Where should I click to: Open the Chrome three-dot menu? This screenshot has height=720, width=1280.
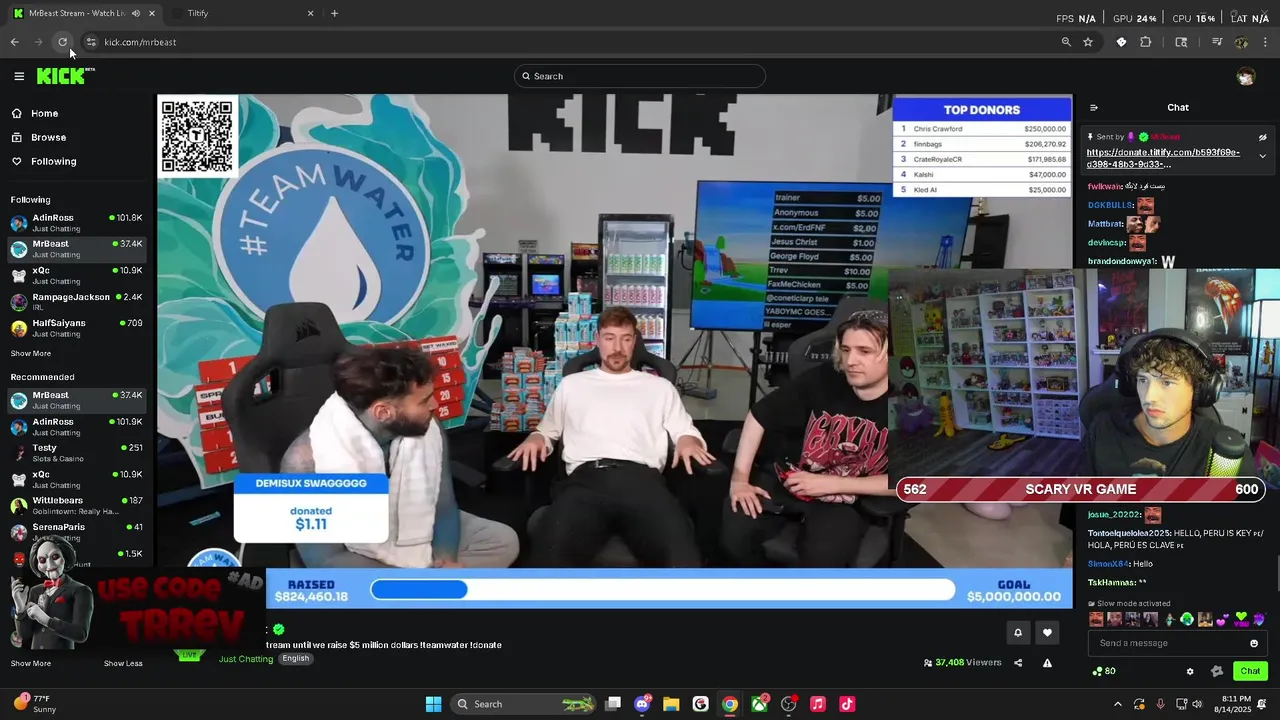(x=1266, y=42)
